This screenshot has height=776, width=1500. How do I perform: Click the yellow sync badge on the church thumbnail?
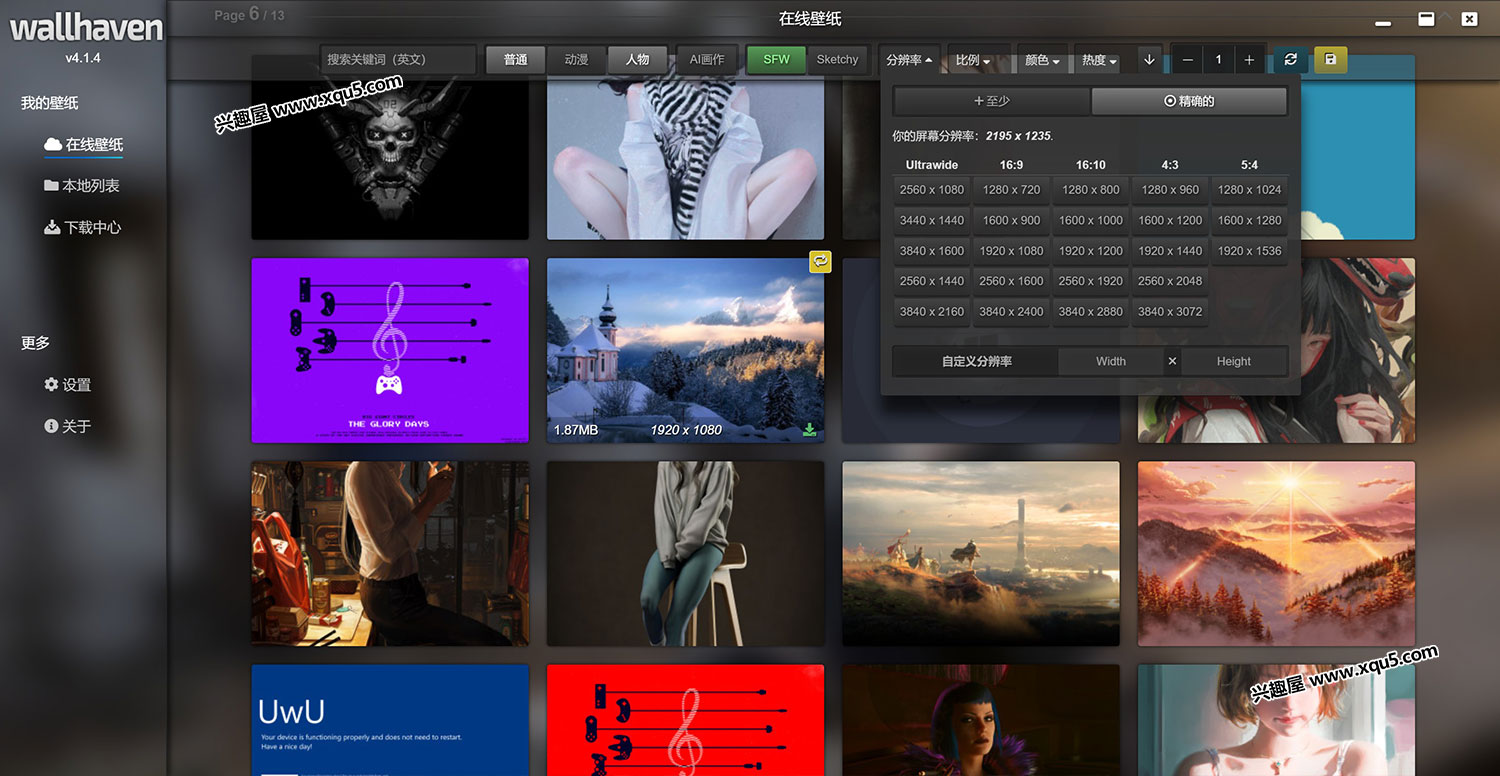click(x=820, y=261)
